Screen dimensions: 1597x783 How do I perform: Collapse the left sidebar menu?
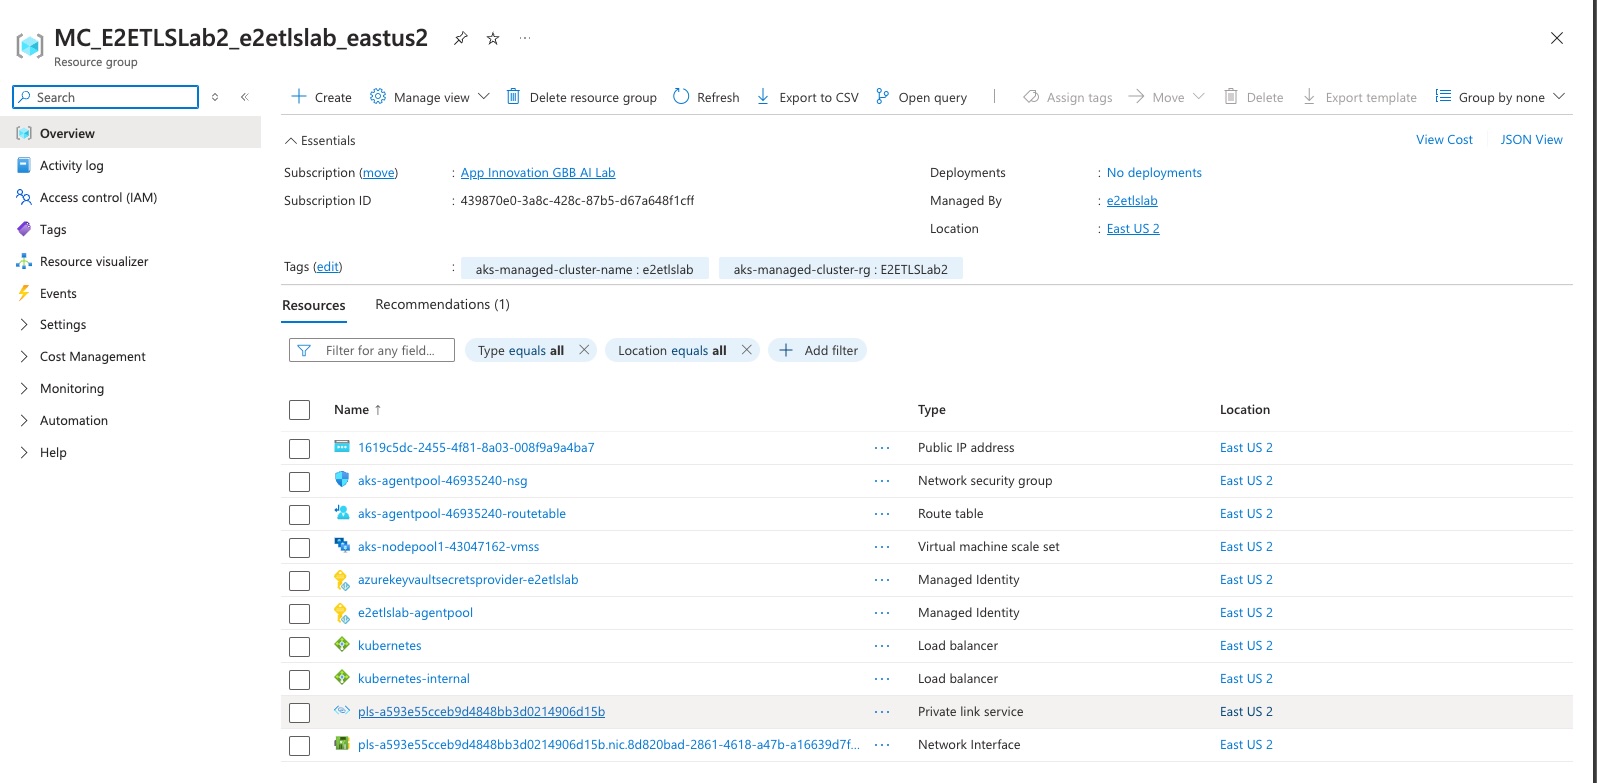point(245,97)
